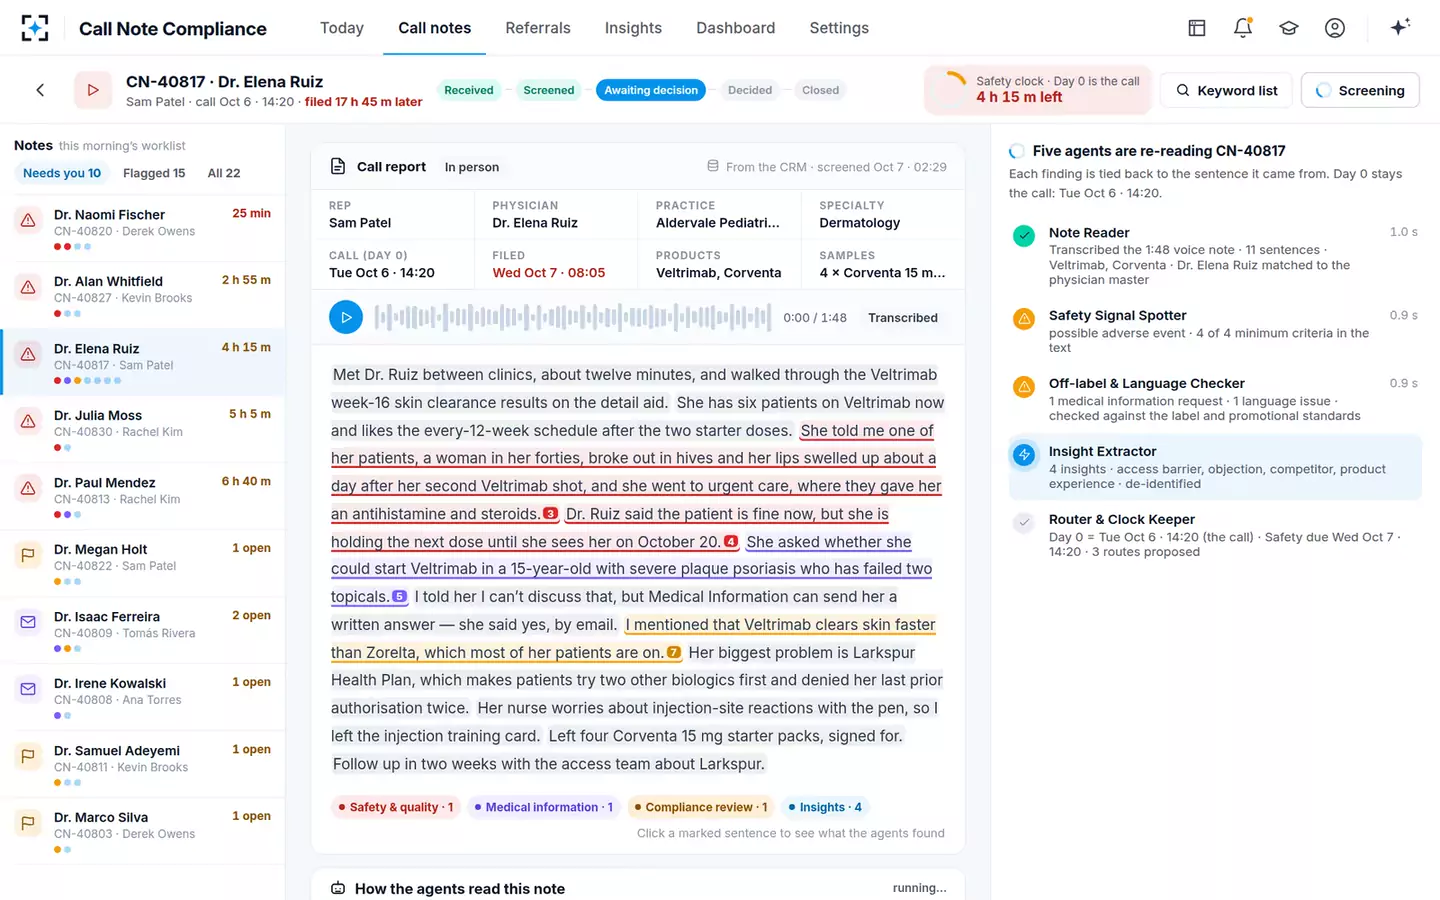
Task: Click the underlined sentence about Veltrimab versus Zorelta
Action: click(x=633, y=639)
